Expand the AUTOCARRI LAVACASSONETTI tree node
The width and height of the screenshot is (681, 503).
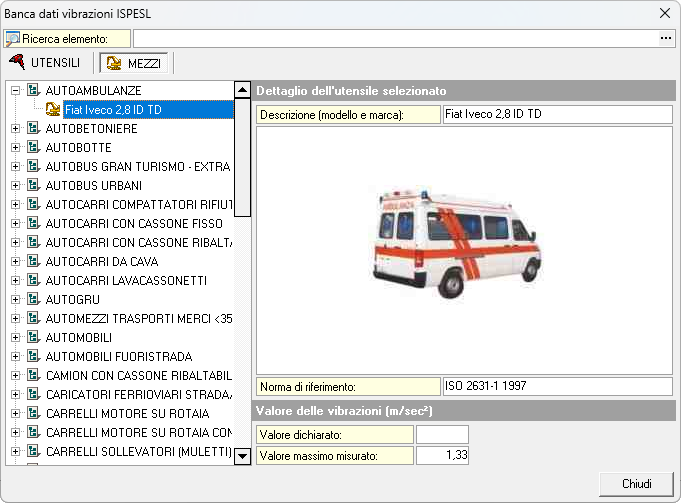(x=15, y=280)
